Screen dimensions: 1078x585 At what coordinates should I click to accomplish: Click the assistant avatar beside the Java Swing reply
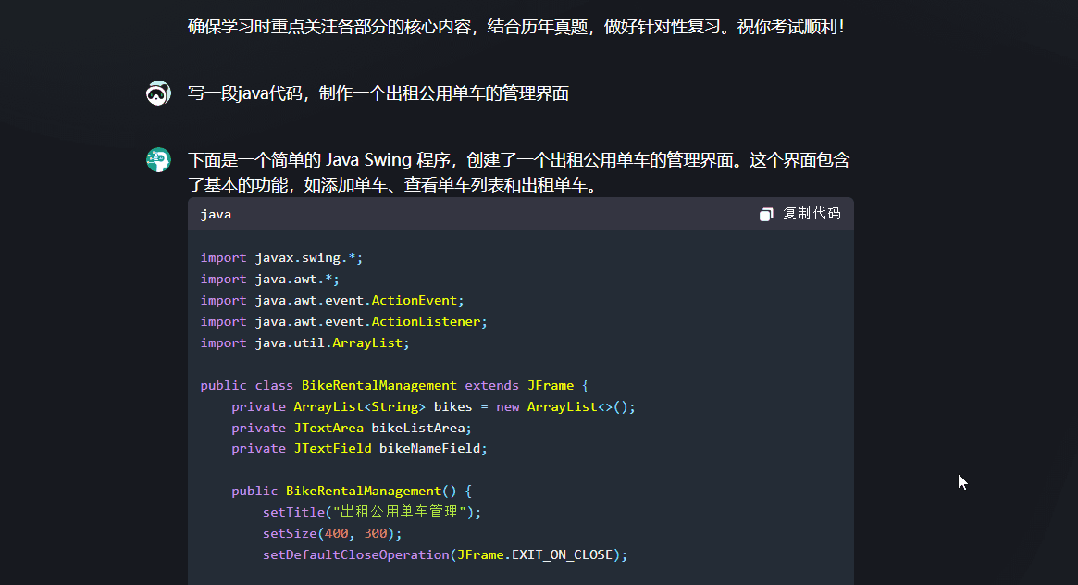point(158,159)
